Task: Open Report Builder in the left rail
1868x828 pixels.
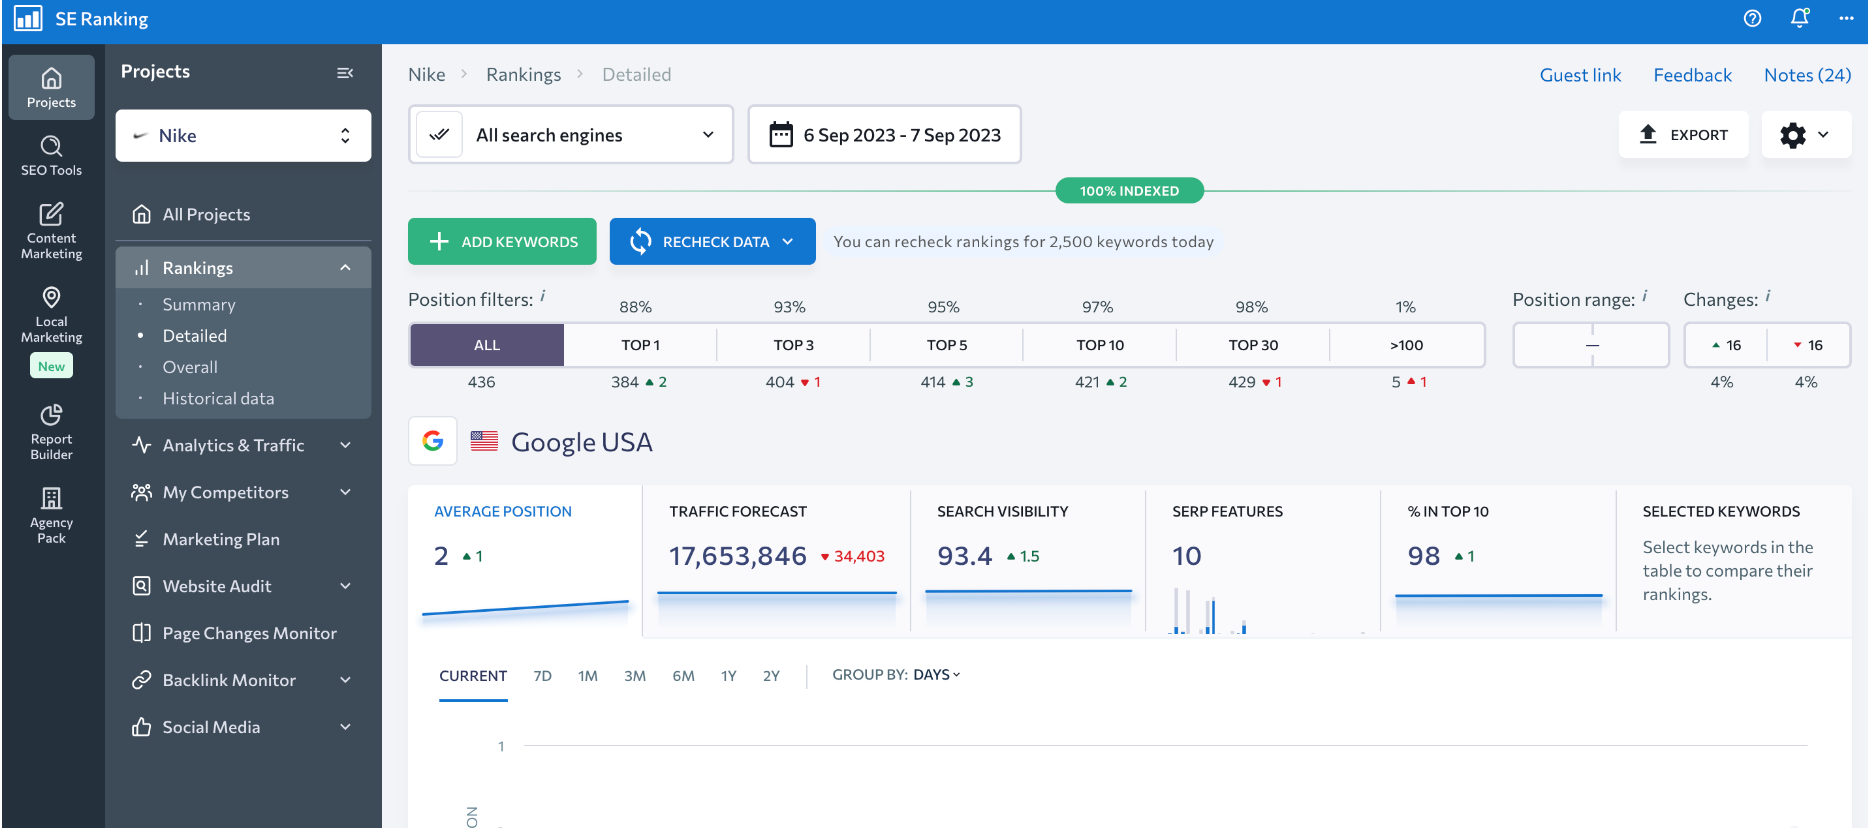Action: click(x=52, y=432)
